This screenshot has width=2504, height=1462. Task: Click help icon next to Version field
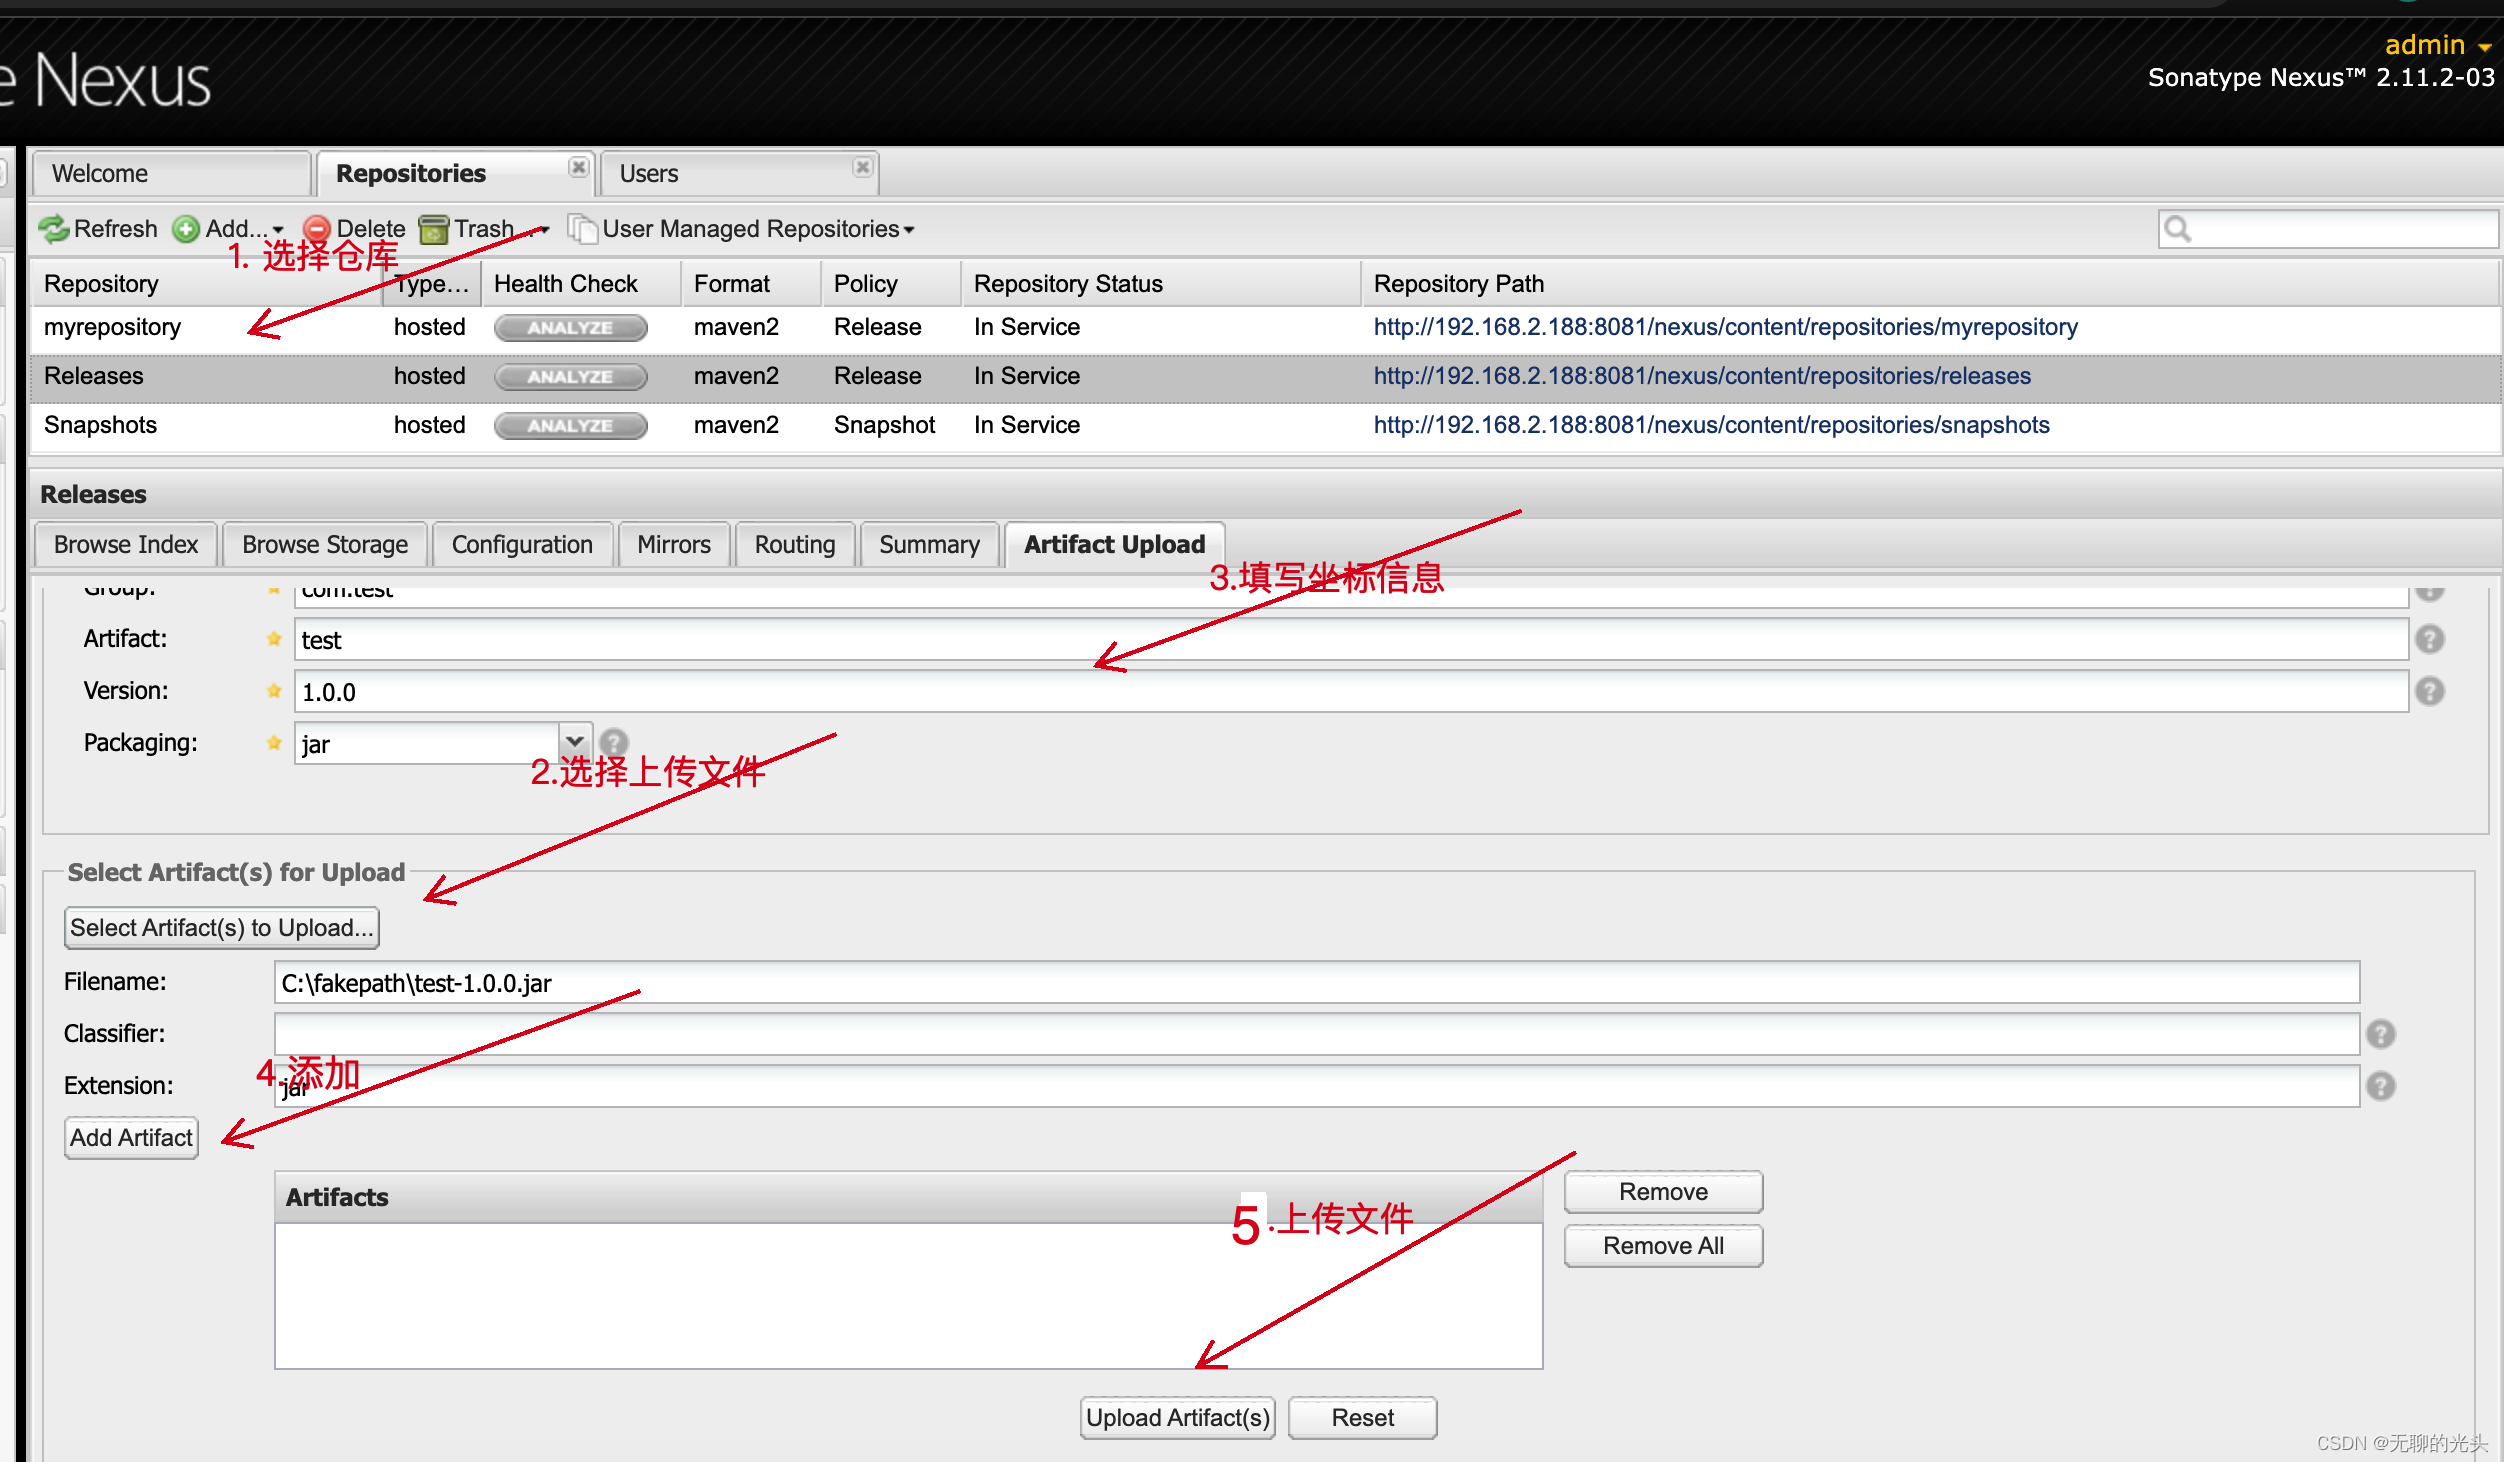click(x=2430, y=692)
